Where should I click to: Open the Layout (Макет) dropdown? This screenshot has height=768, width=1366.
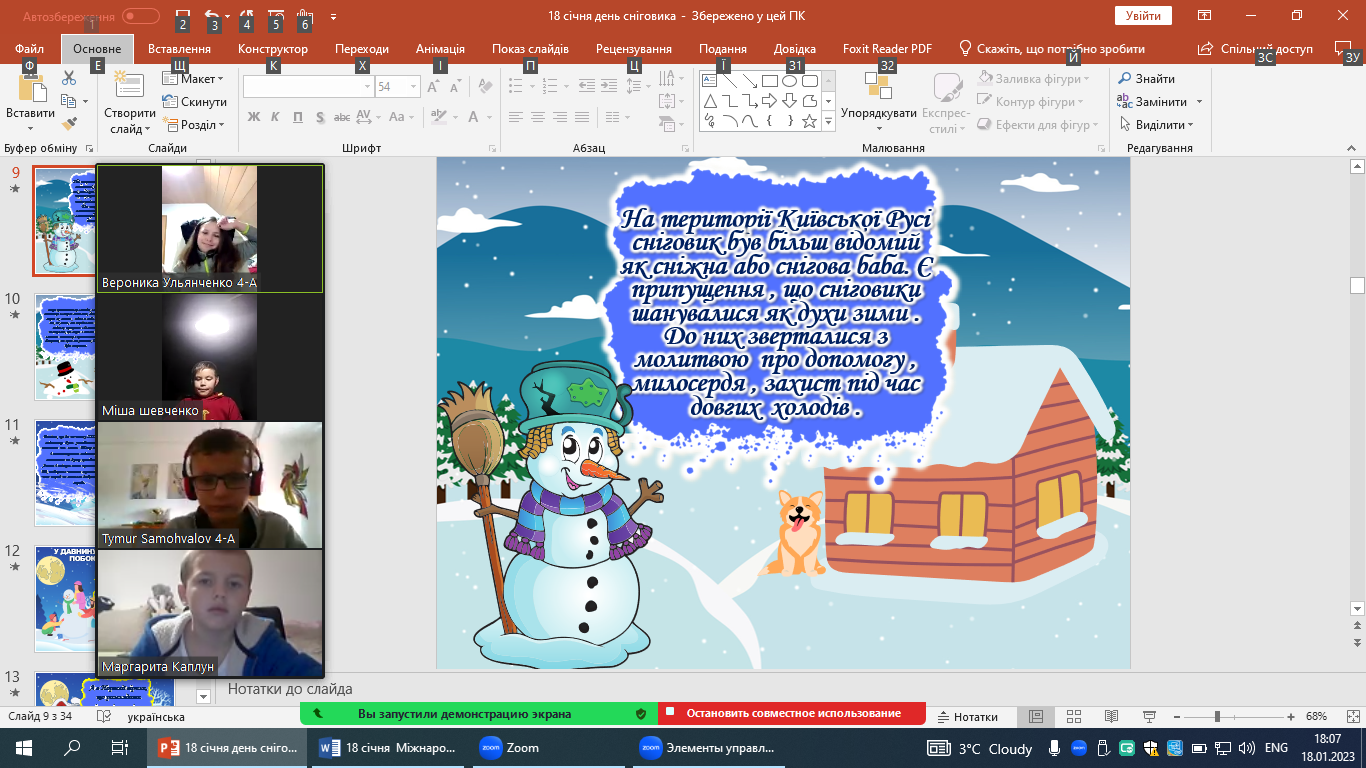click(197, 79)
